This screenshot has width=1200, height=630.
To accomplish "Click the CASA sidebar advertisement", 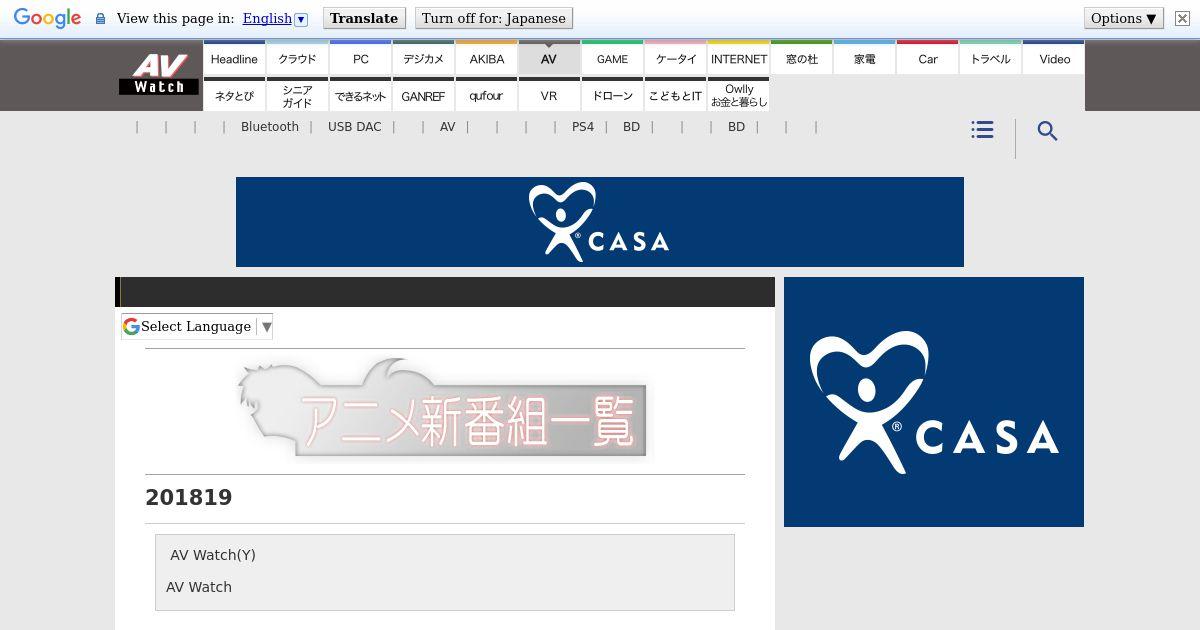I will click(934, 402).
